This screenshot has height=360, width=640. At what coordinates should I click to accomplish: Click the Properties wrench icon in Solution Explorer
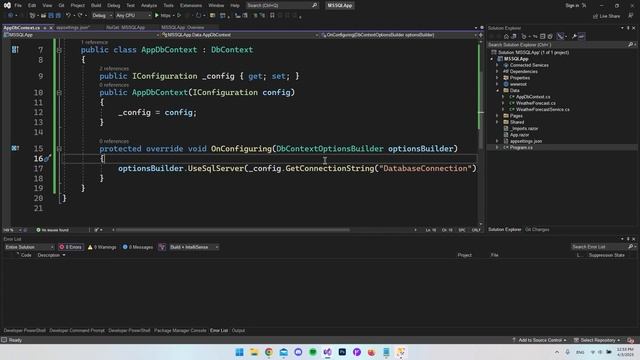pos(574,36)
